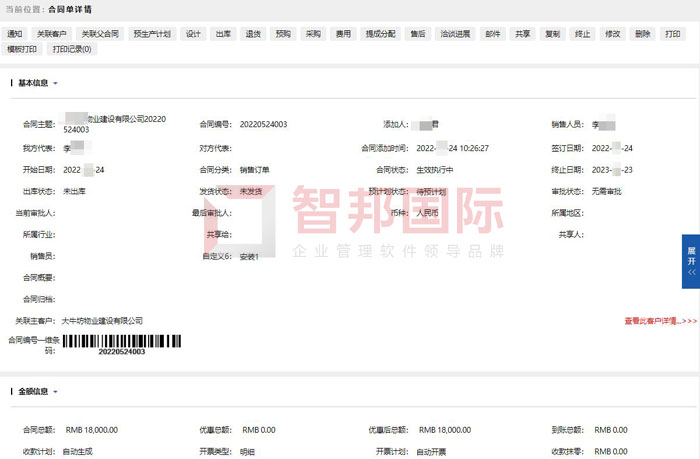The image size is (700, 459).
Task: Click the 售后 button
Action: pyautogui.click(x=417, y=33)
